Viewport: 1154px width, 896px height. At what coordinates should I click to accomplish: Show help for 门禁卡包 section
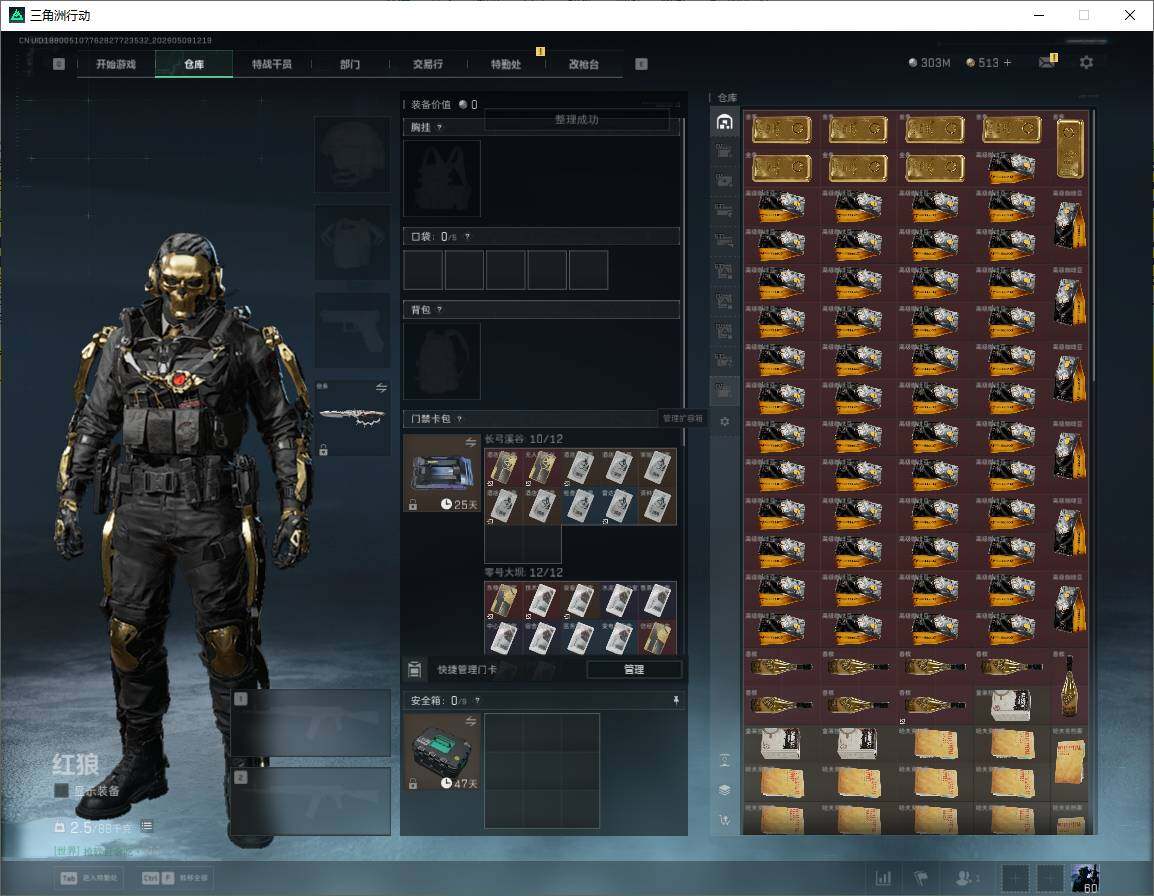pos(459,419)
